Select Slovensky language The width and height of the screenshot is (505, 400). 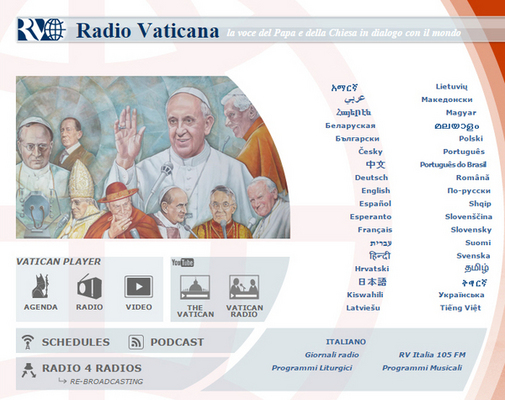(471, 230)
